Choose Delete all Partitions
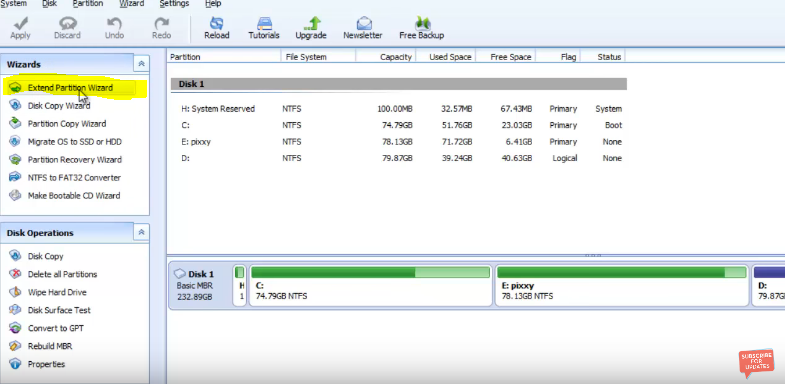 pos(62,274)
